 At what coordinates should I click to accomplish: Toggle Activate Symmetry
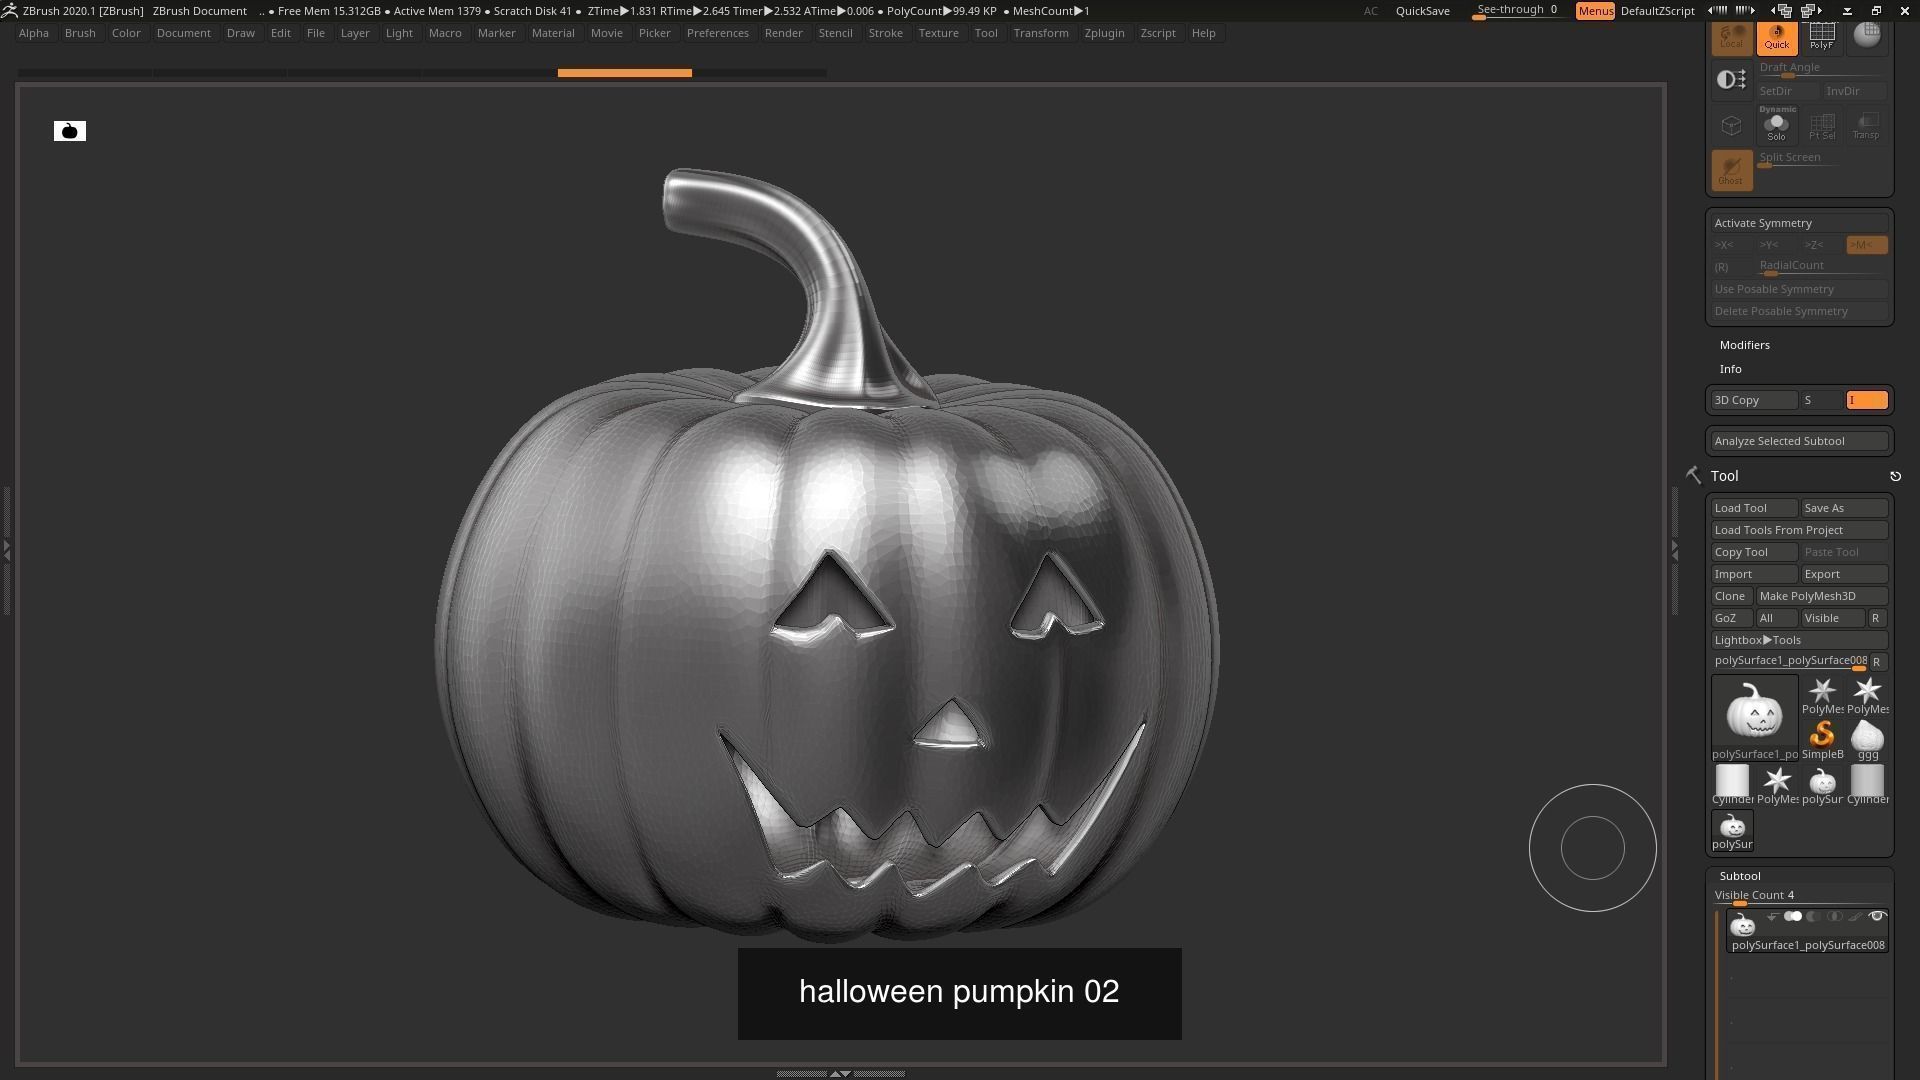[x=1800, y=223]
